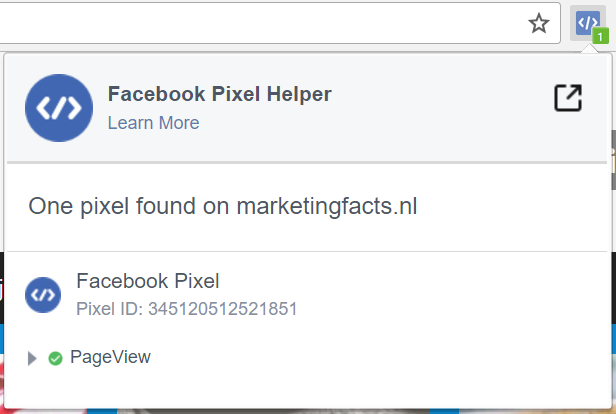This screenshot has width=616, height=414.
Task: Open the Learn More link
Action: pos(153,123)
